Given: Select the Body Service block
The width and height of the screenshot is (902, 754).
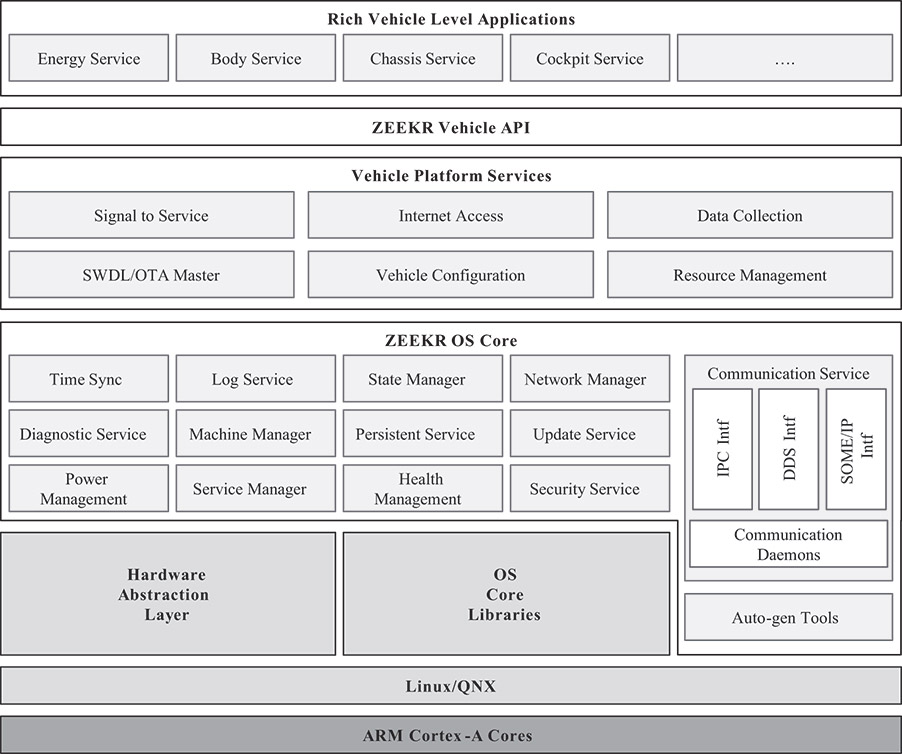Looking at the screenshot, I should 256,59.
